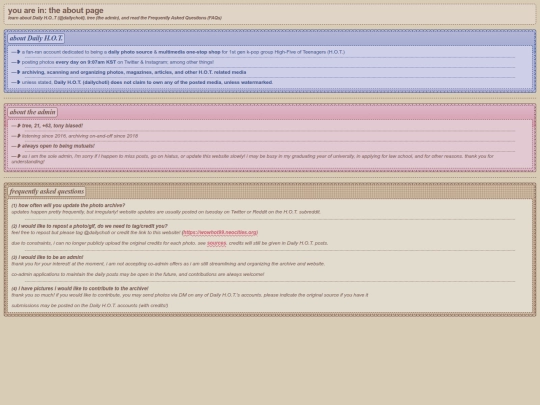Viewport: 540px width, 405px height.
Task: Select the 'about Daily H.O.T.' section title
Action: pos(36,38)
